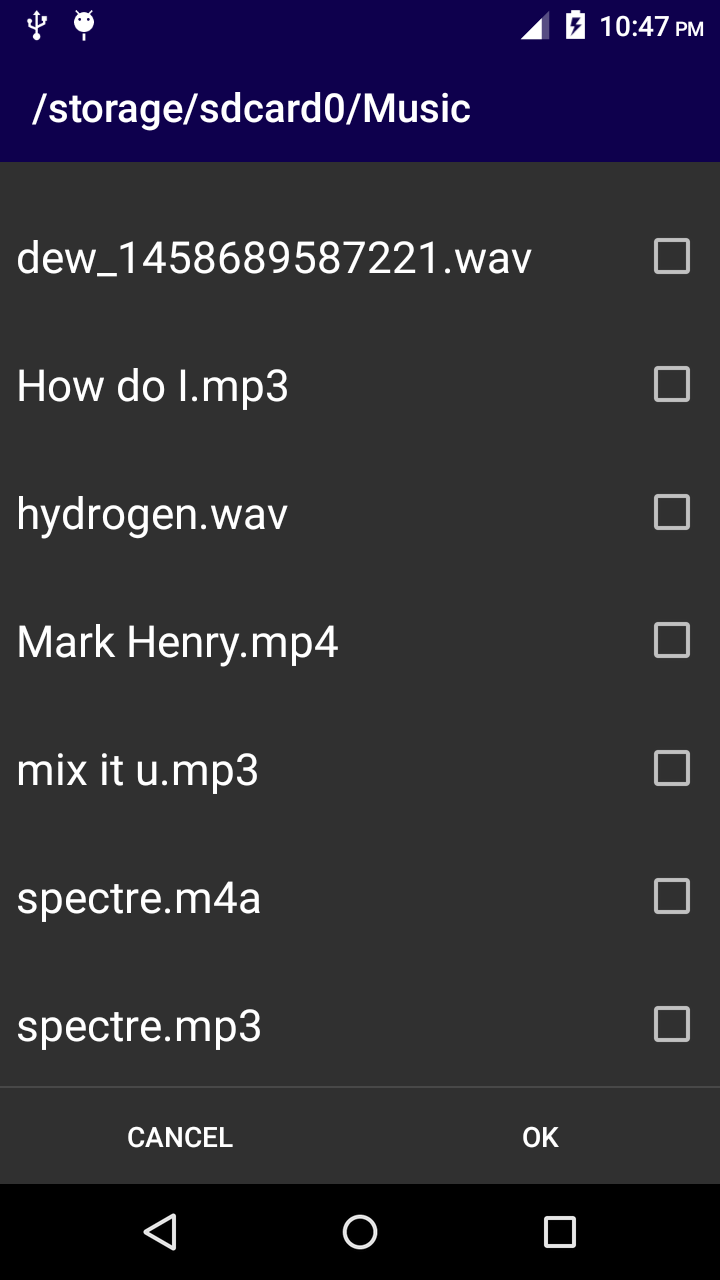Tap the Android debug icon in status bar
Viewport: 720px width, 1280px height.
pos(84,25)
